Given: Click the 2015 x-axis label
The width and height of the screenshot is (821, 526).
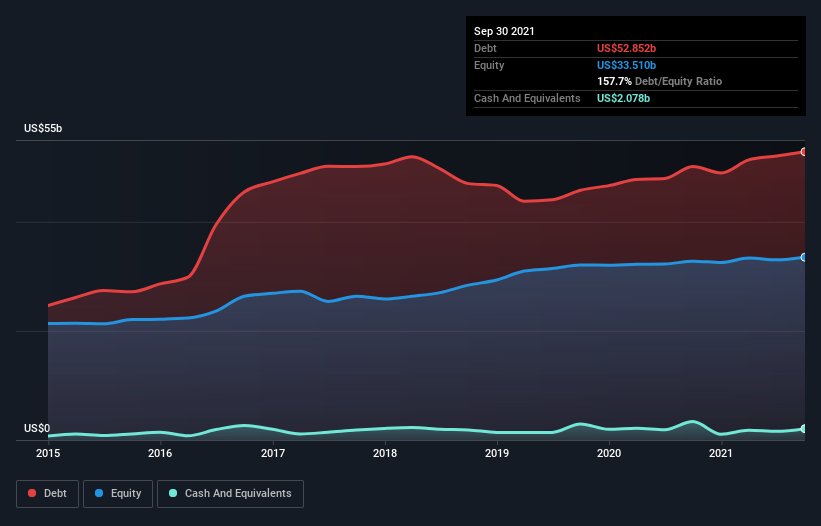Looking at the screenshot, I should 48,453.
